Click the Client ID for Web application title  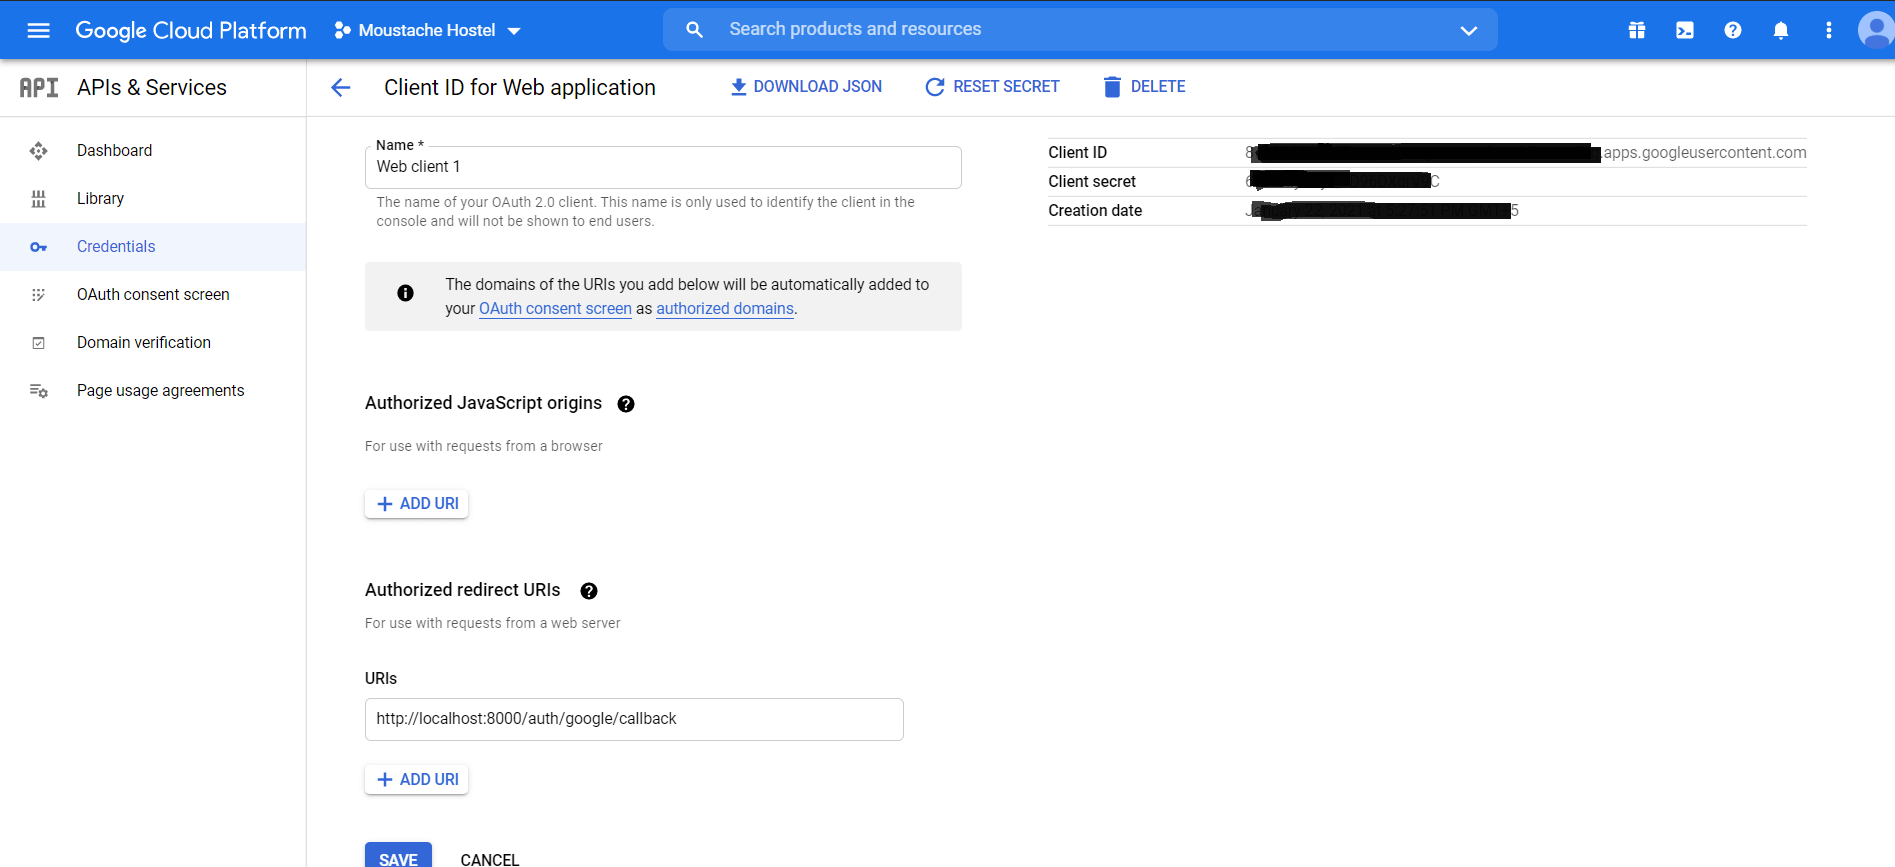pyautogui.click(x=520, y=88)
